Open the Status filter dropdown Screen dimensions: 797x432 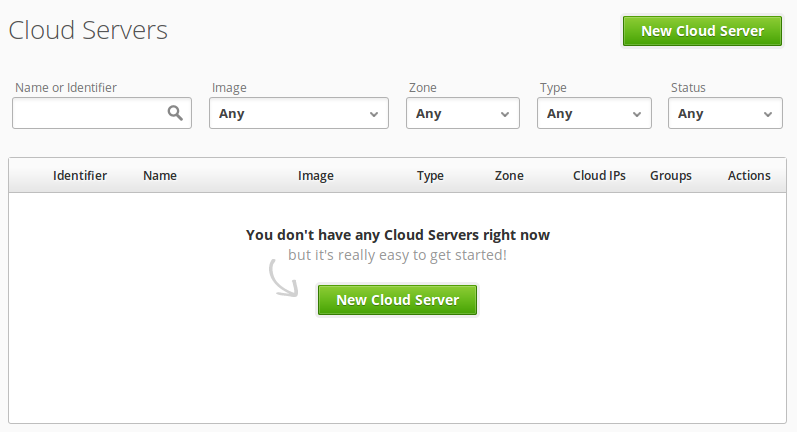(x=725, y=113)
